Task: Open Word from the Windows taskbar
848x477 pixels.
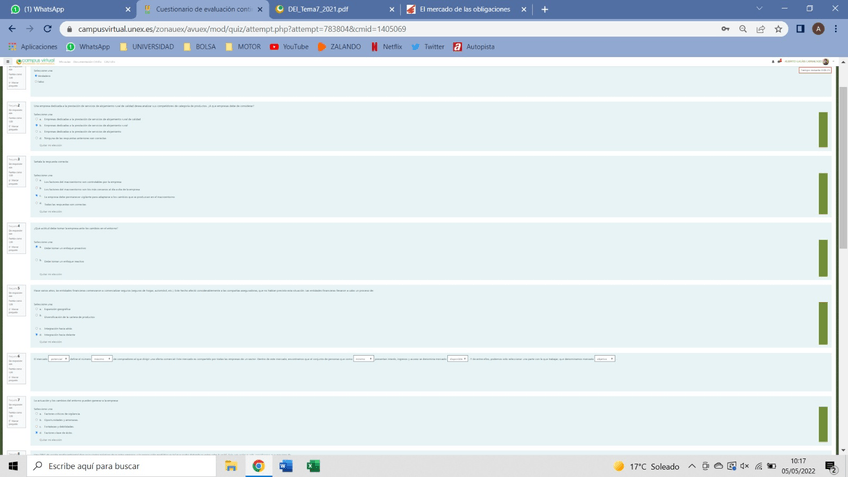Action: point(285,466)
